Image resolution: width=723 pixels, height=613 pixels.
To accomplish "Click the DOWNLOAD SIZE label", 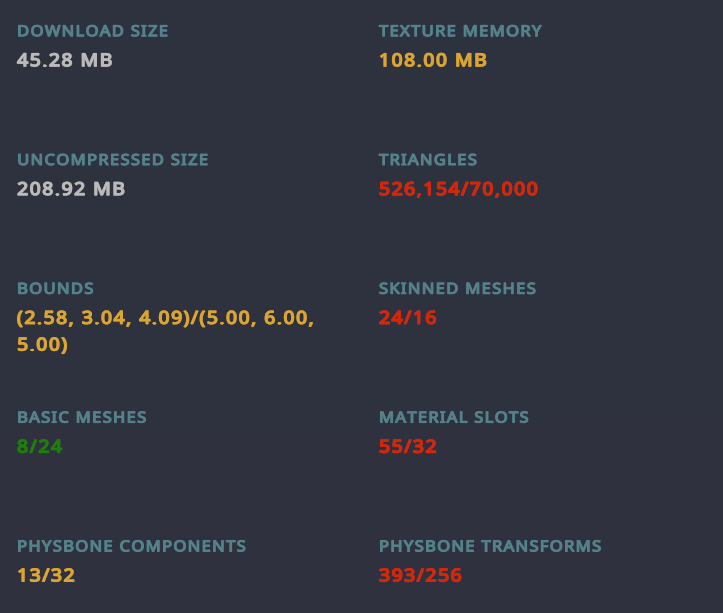I will pyautogui.click(x=93, y=31).
